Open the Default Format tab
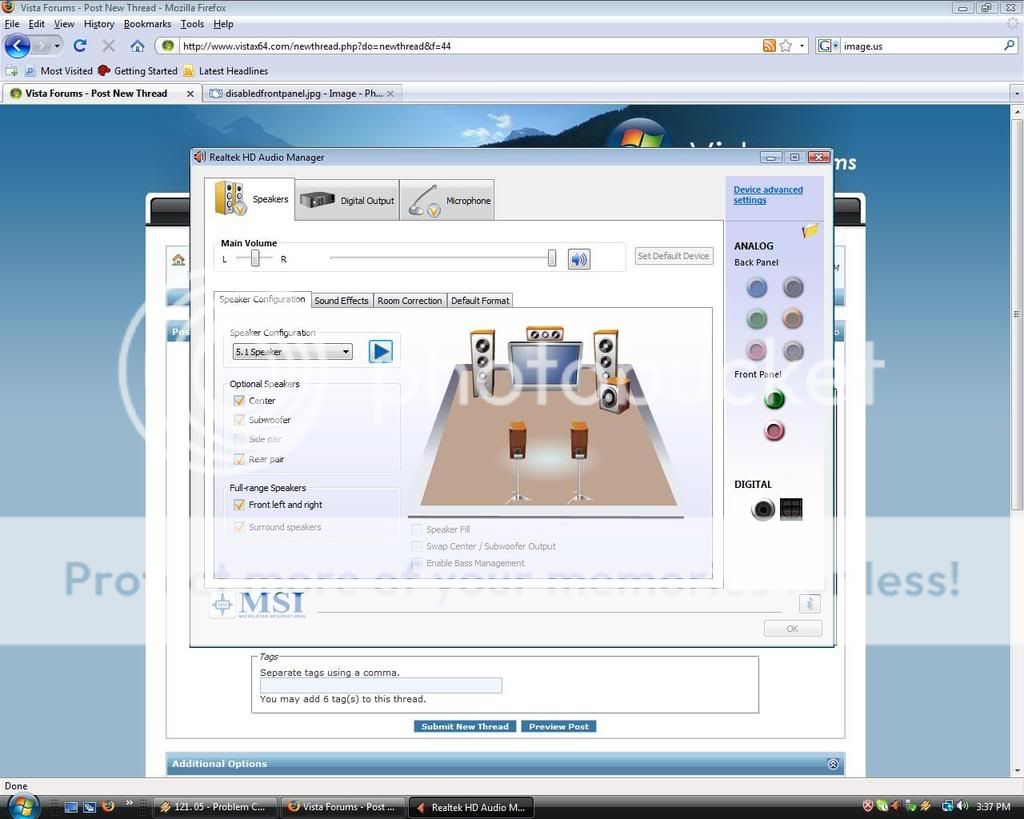The height and width of the screenshot is (819, 1024). click(x=480, y=300)
